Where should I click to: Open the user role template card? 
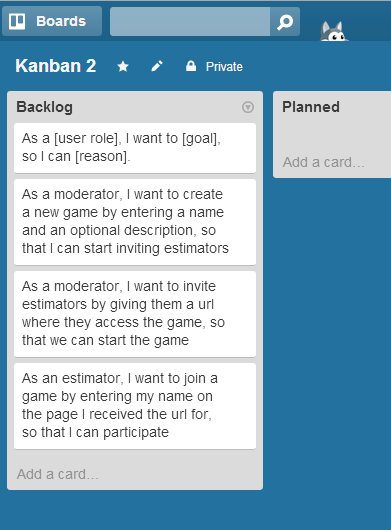135,148
